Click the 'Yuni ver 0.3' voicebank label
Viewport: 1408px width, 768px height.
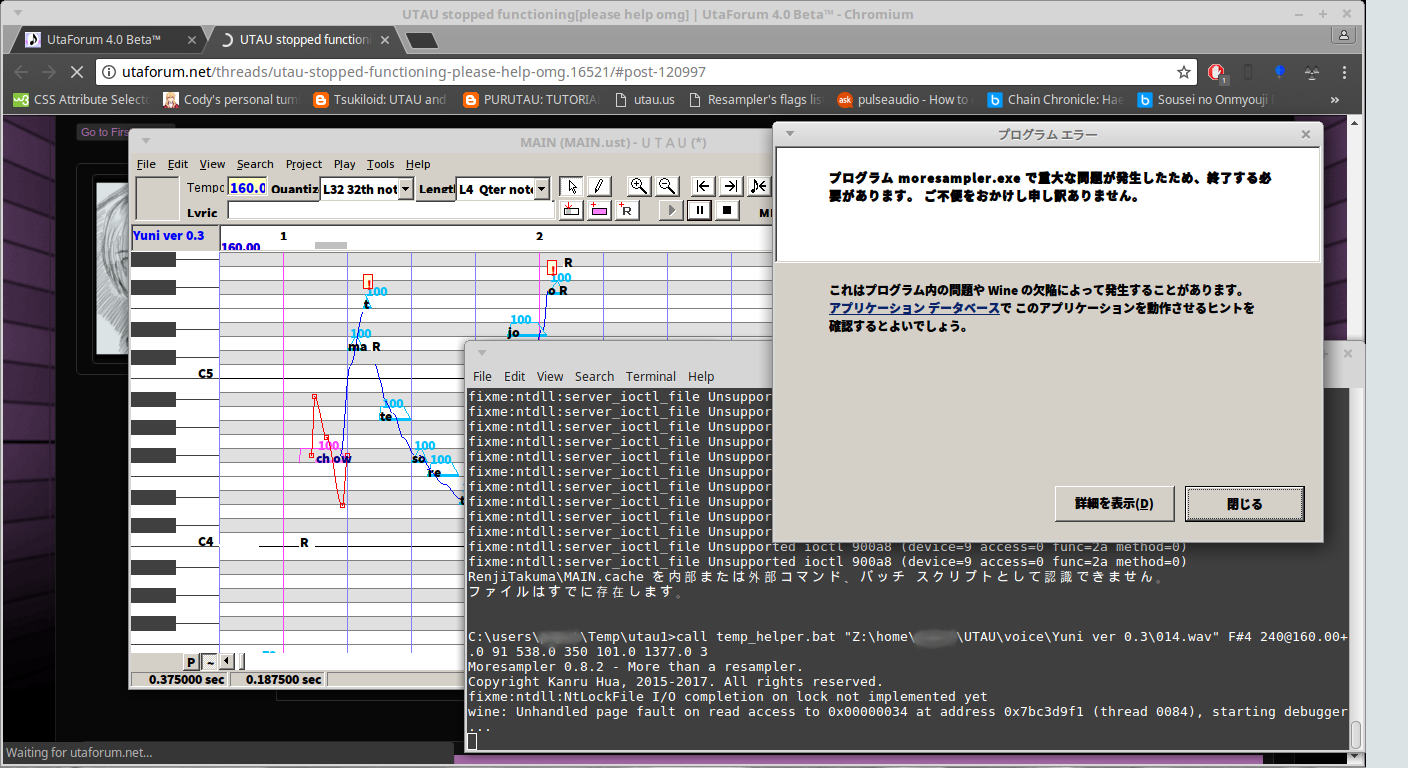click(x=168, y=236)
